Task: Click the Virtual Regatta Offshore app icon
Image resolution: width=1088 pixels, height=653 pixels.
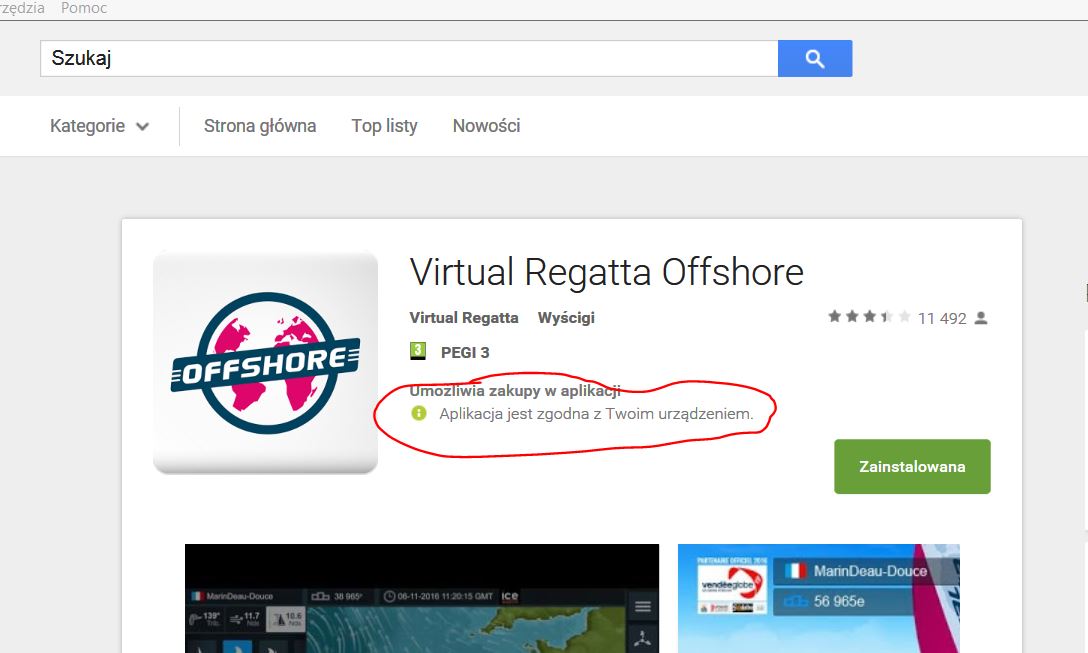Action: coord(266,363)
